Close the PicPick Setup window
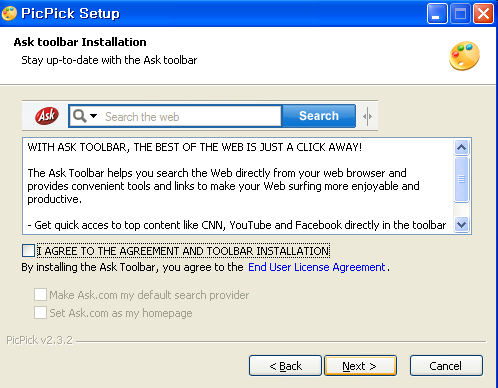Viewport: 498px width, 388px height. (x=483, y=14)
